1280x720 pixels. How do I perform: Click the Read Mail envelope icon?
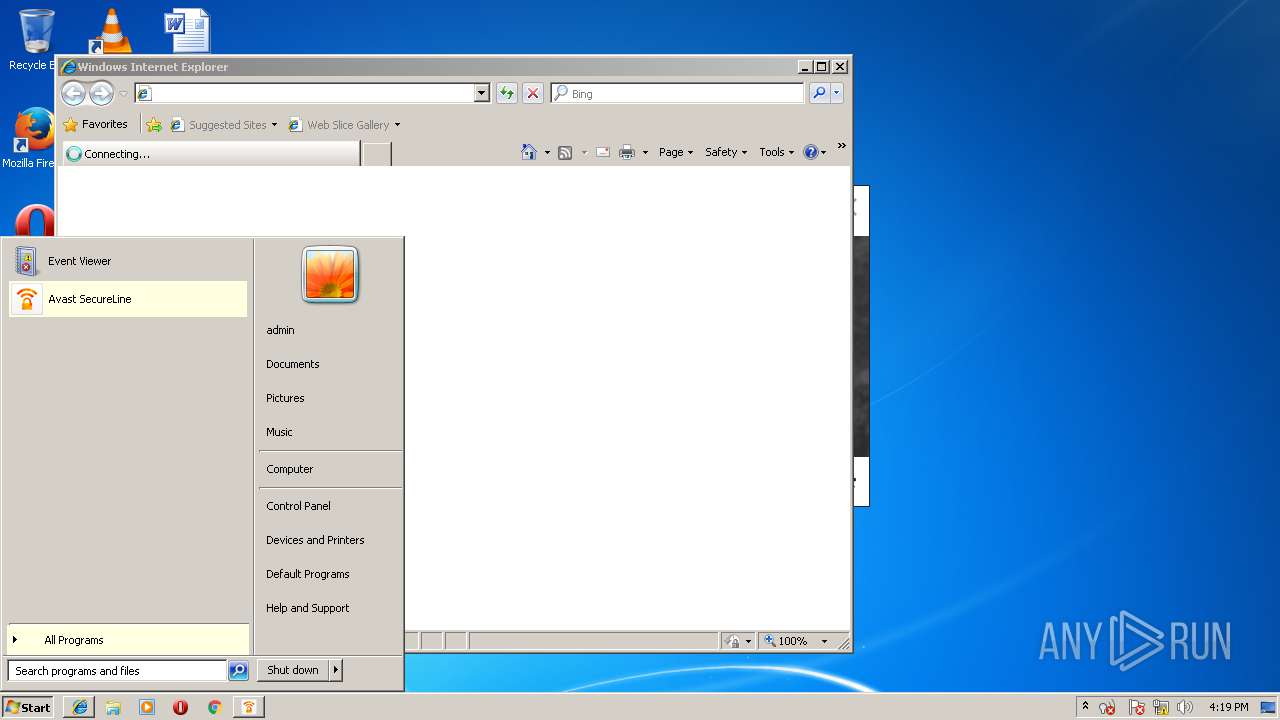(x=603, y=152)
